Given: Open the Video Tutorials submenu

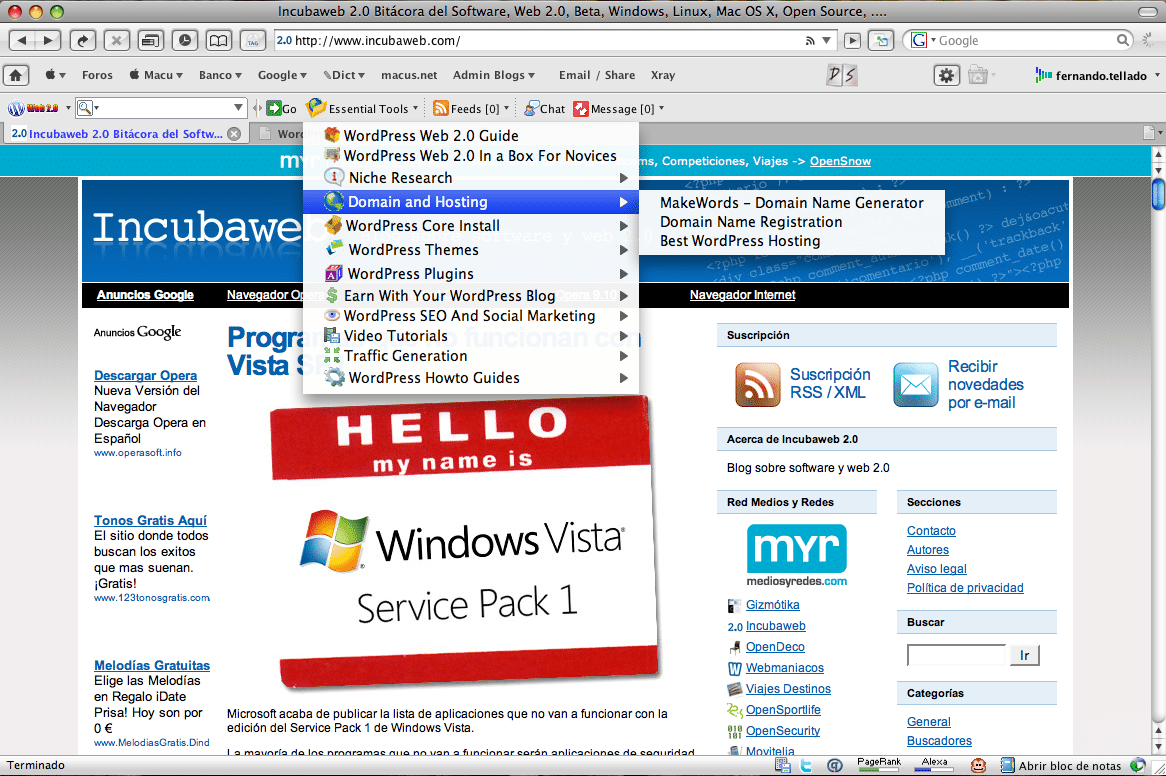Looking at the screenshot, I should point(471,336).
